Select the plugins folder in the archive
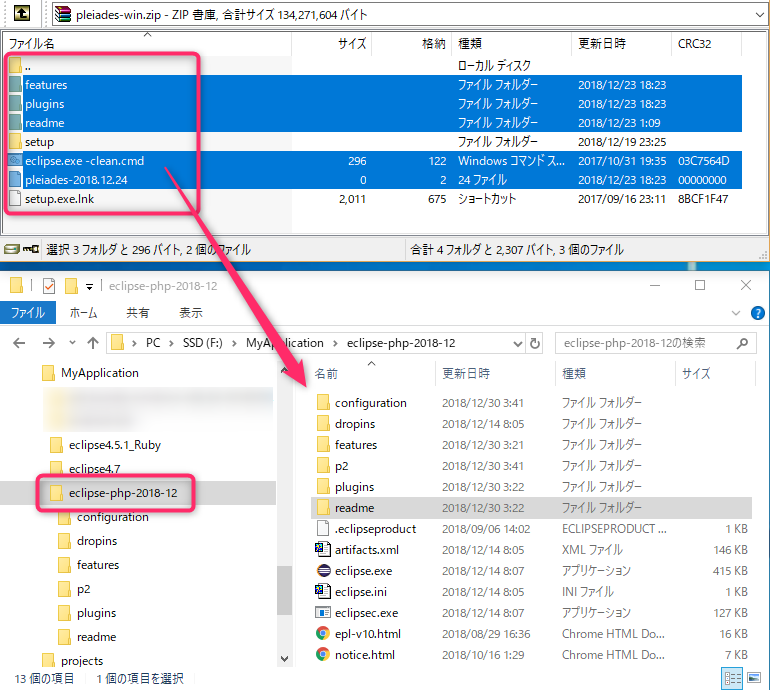The height and width of the screenshot is (690, 770). pyautogui.click(x=375, y=104)
